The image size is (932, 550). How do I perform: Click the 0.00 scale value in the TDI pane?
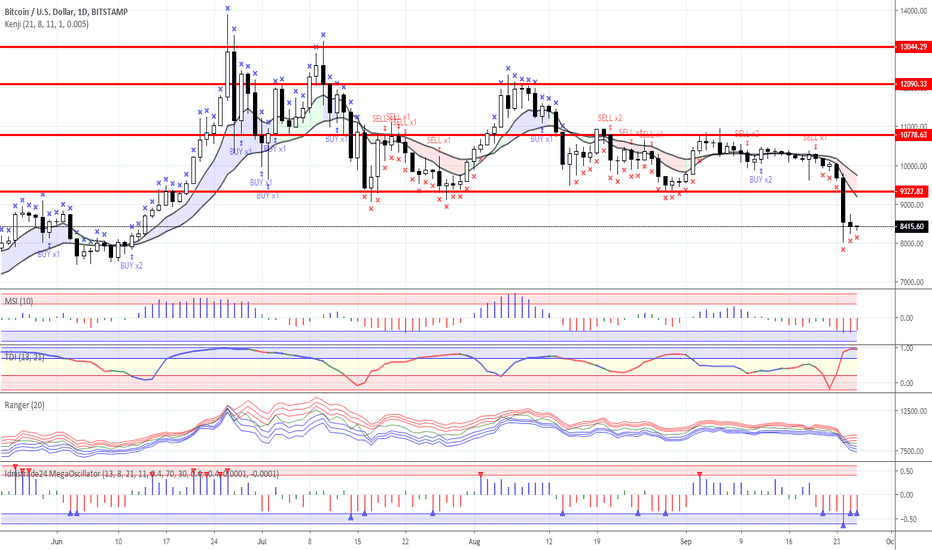pyautogui.click(x=906, y=383)
